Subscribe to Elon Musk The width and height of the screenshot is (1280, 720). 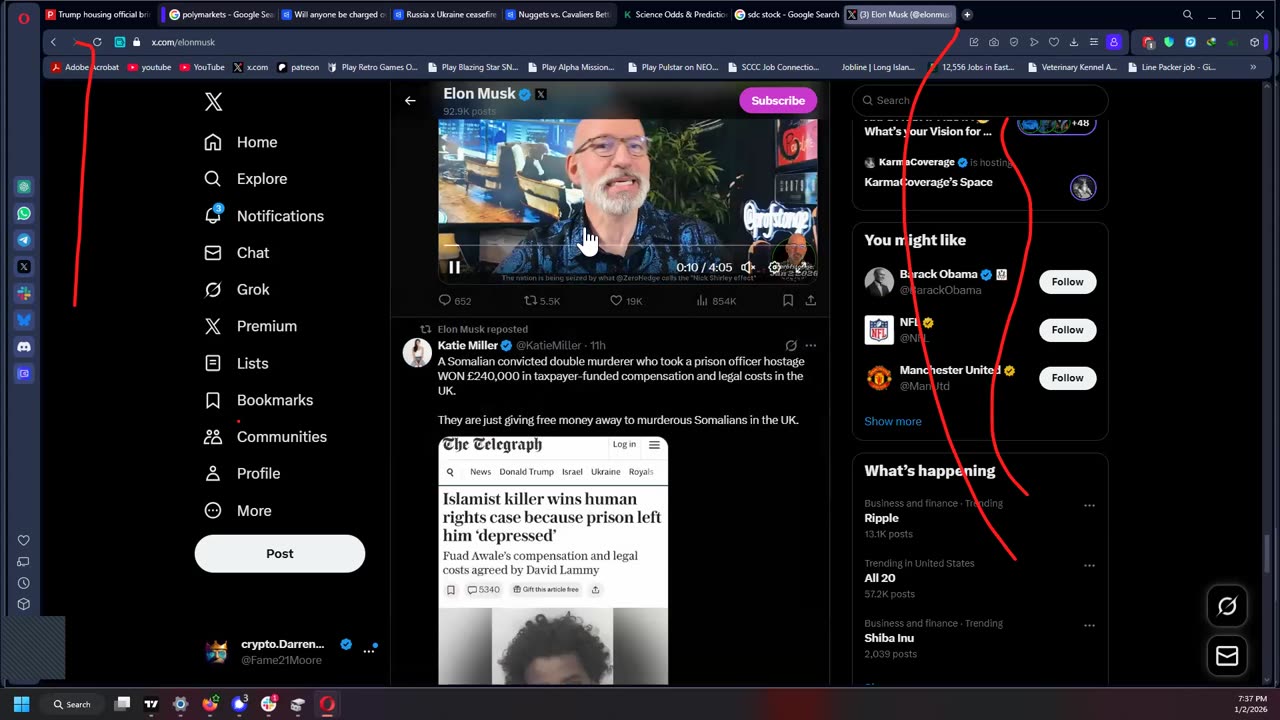tap(778, 100)
